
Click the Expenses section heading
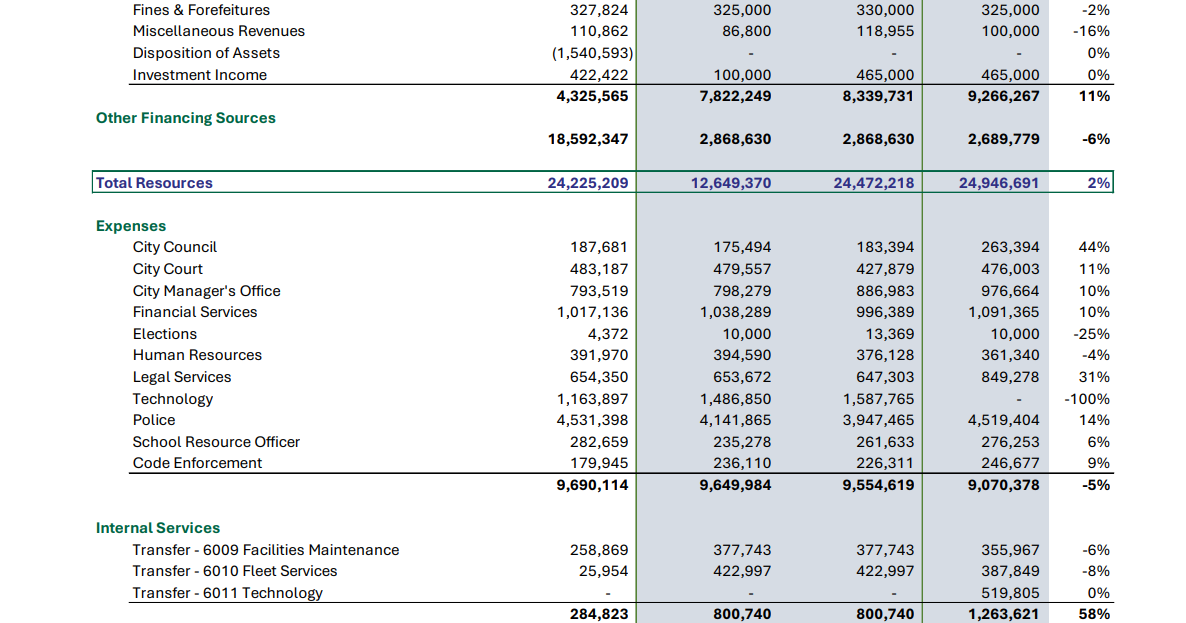(131, 226)
